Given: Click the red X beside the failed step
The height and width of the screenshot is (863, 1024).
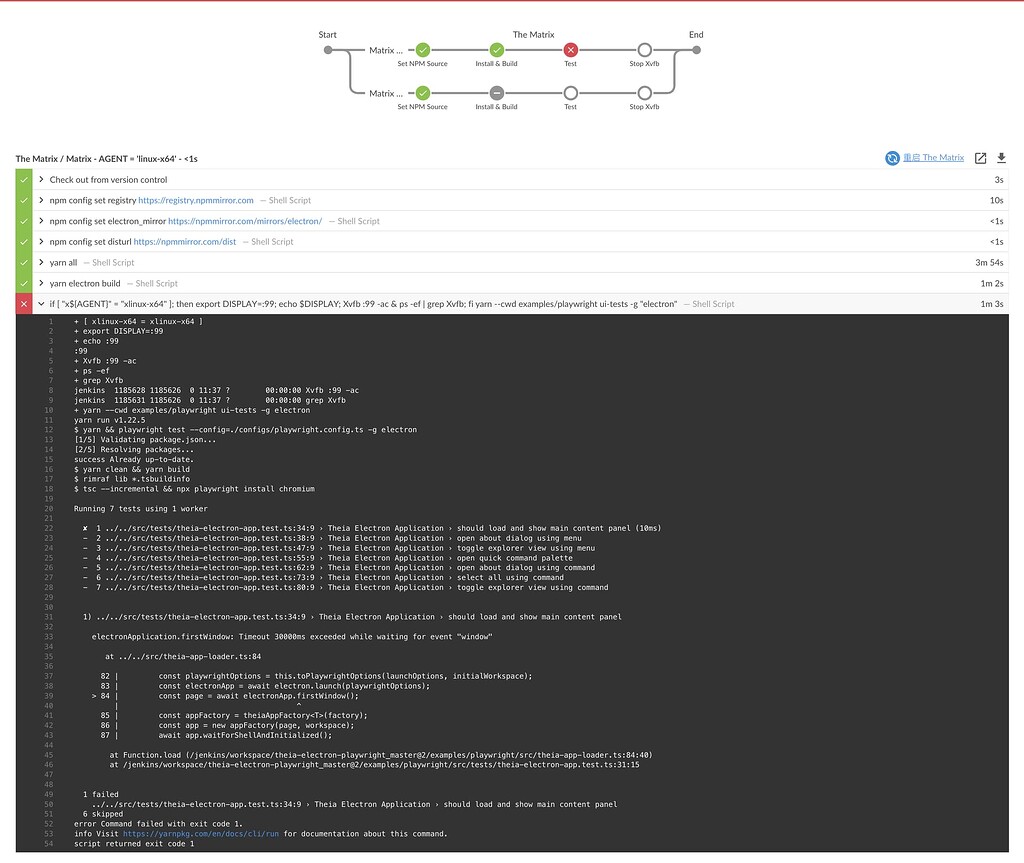Looking at the screenshot, I should pyautogui.click(x=22, y=303).
